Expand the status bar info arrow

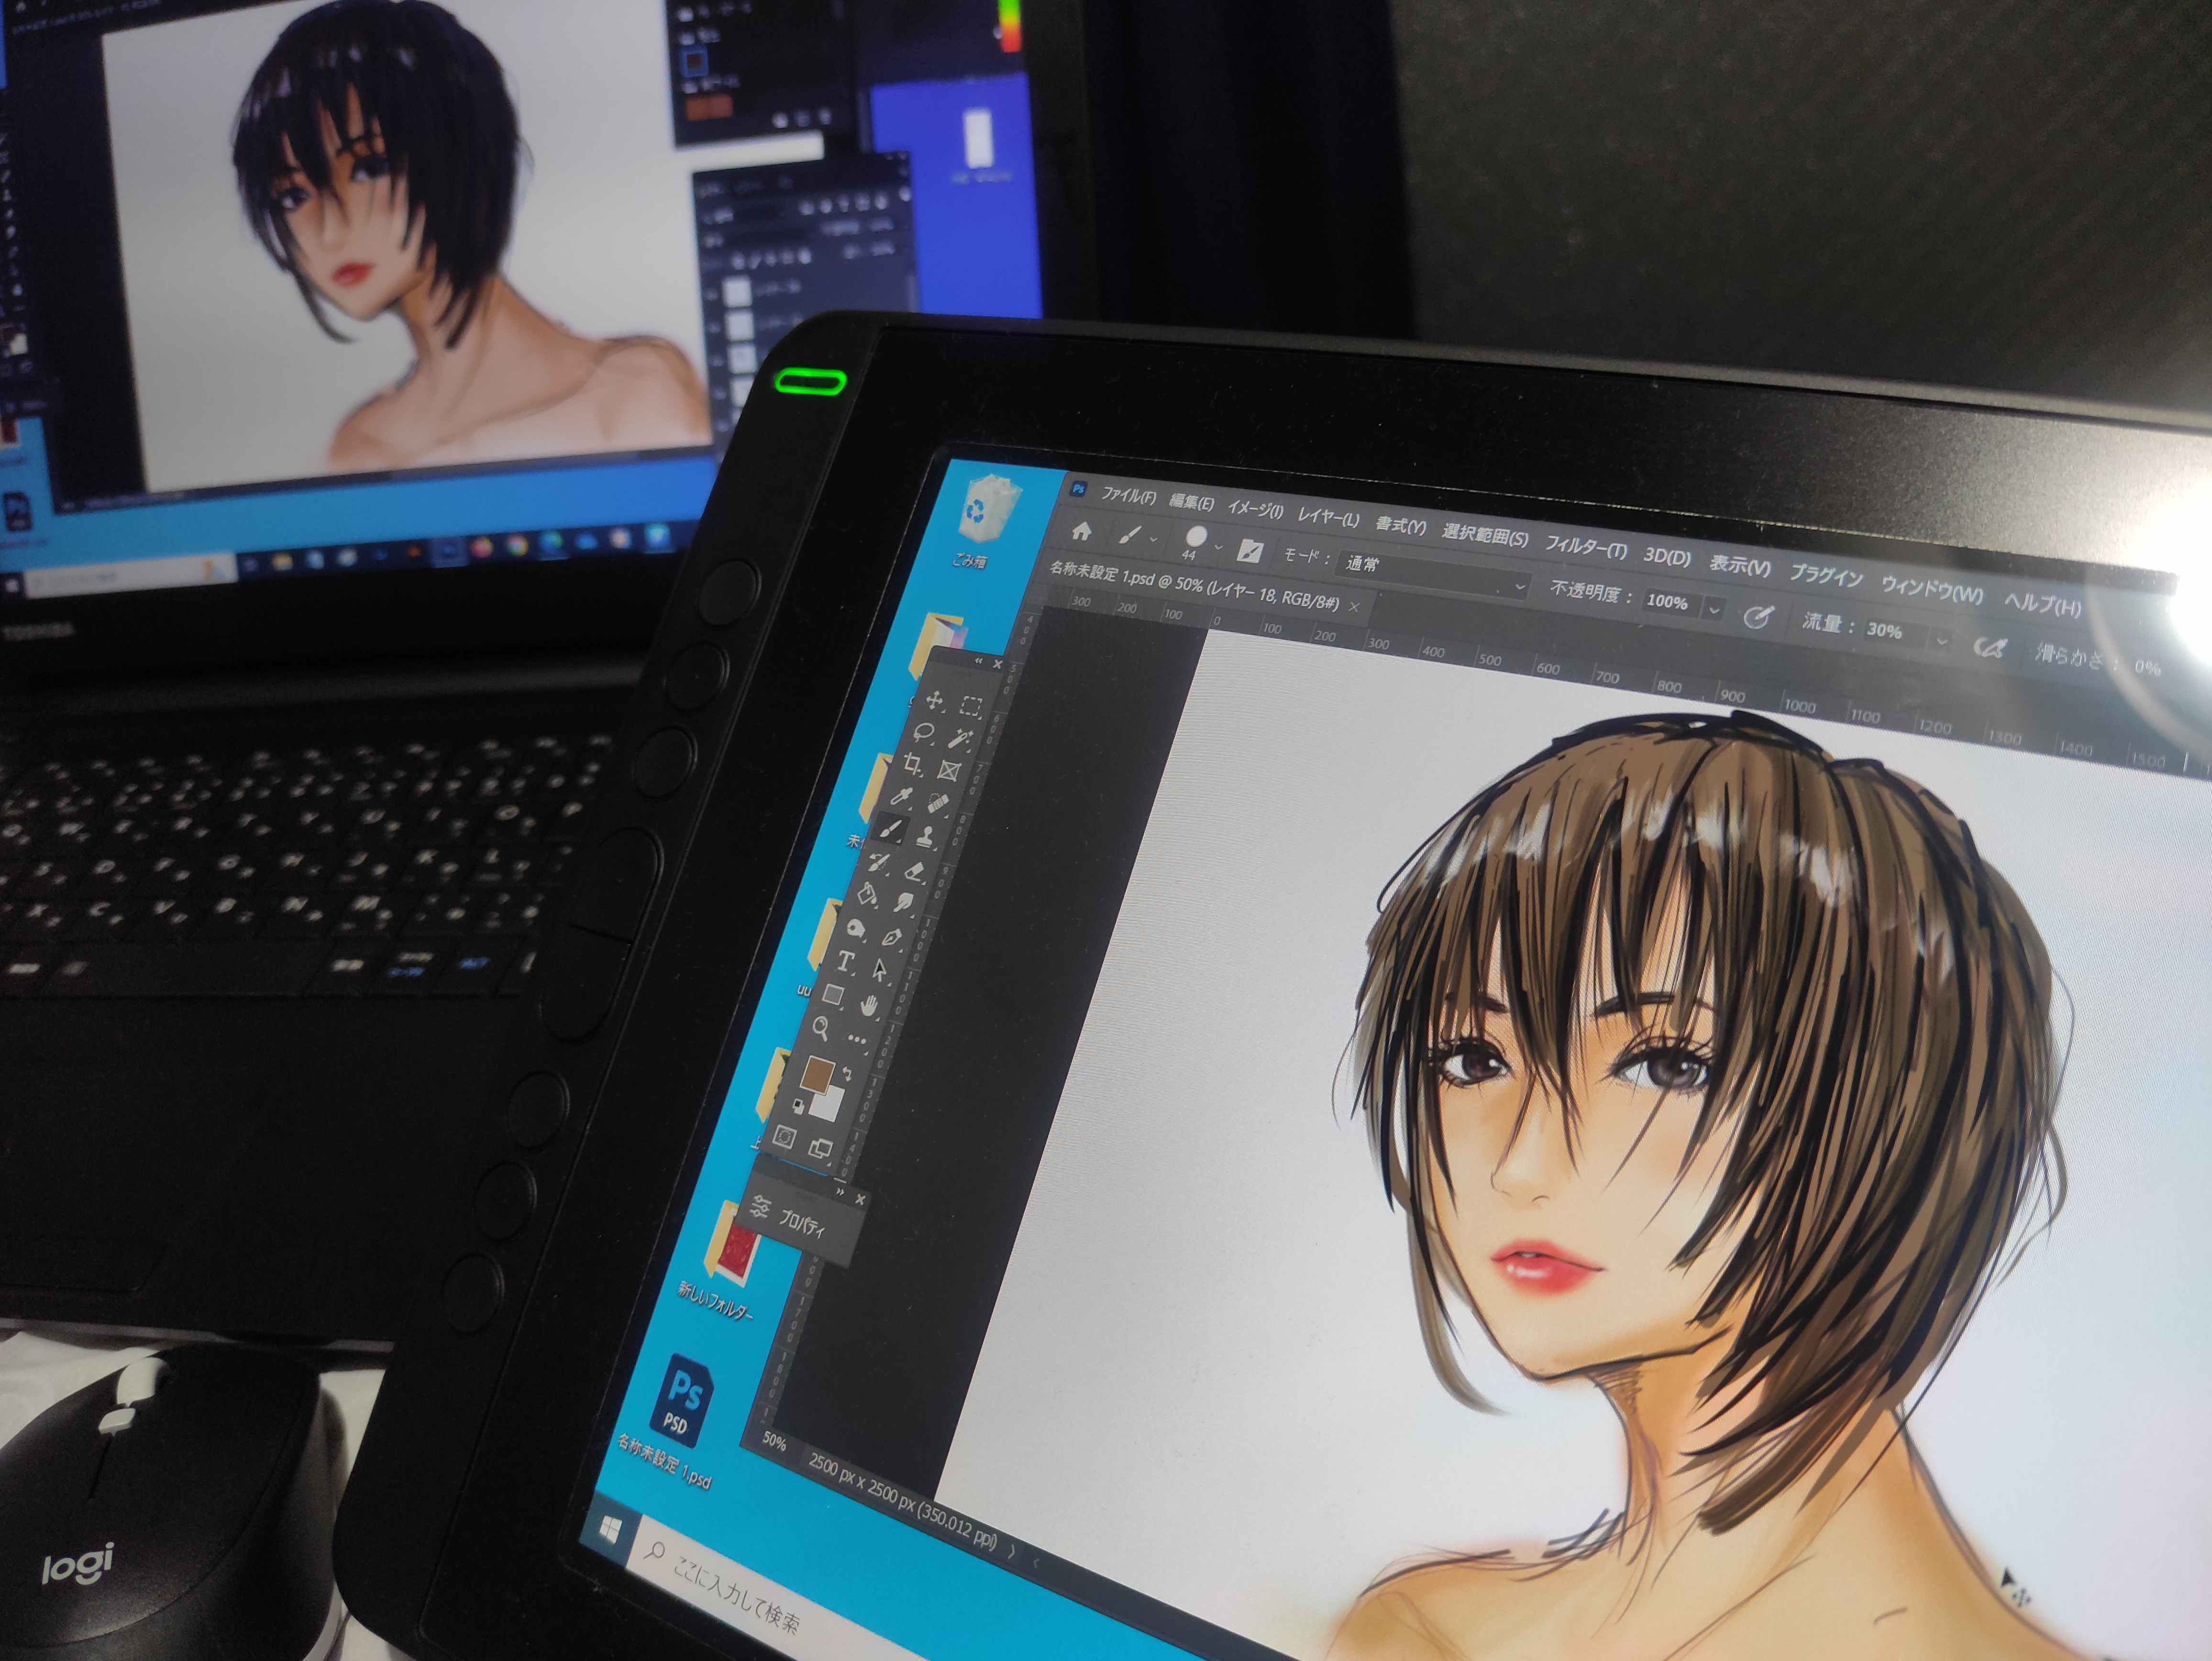(1012, 1552)
